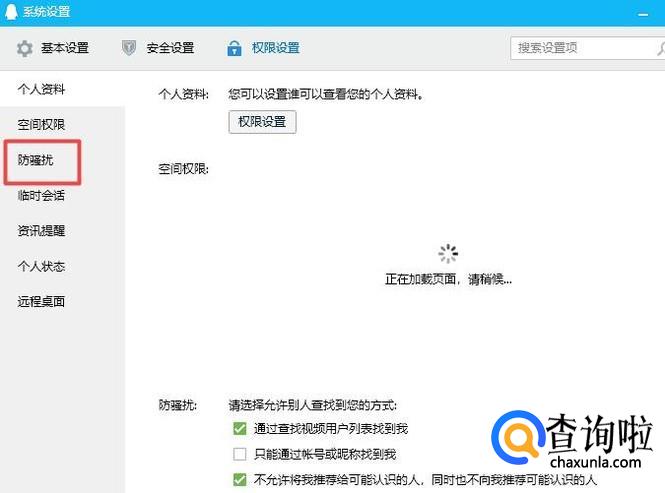Click the blue lock icon beside 权限设置
The width and height of the screenshot is (665, 493).
234,48
